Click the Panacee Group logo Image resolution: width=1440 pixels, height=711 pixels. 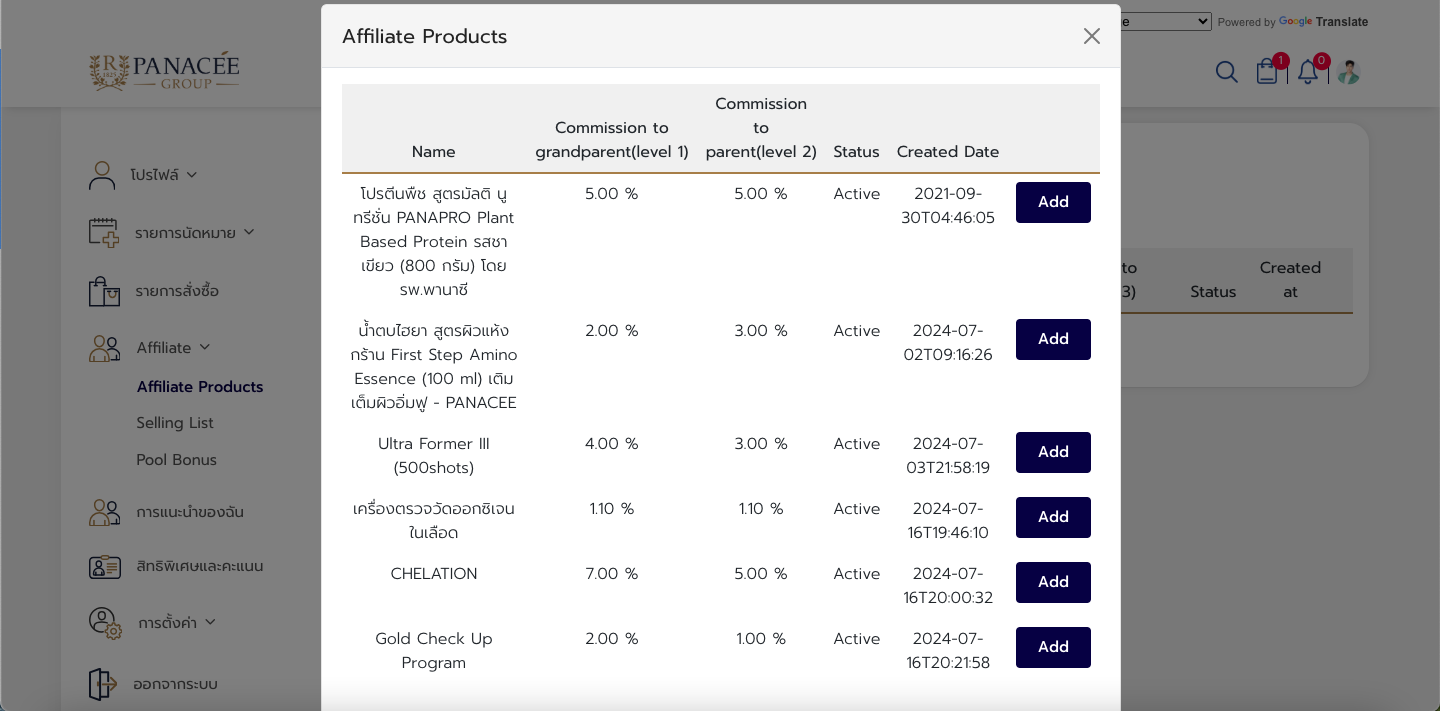164,71
